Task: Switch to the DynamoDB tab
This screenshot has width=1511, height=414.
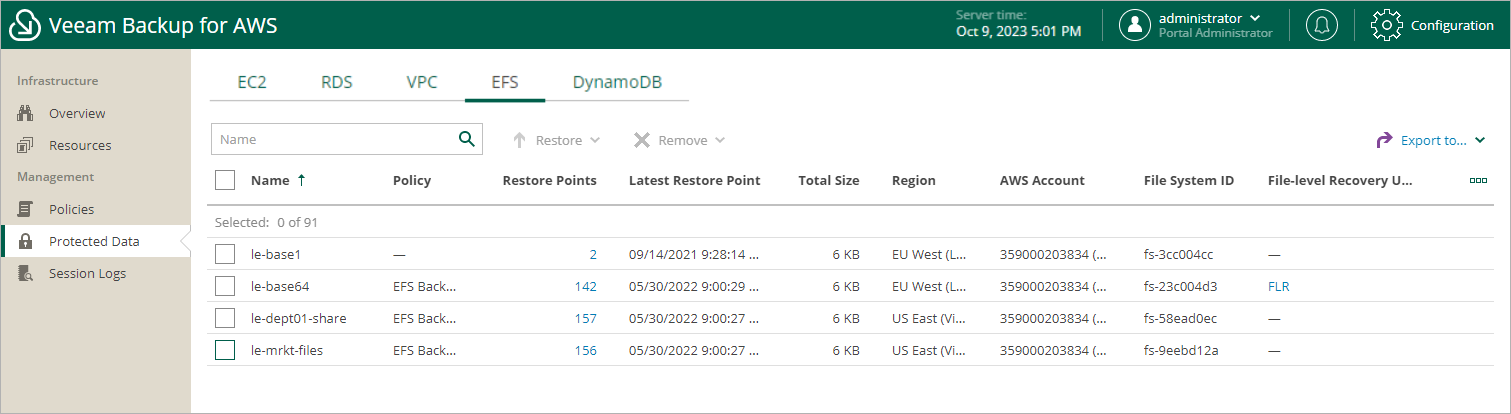Action: 617,82
